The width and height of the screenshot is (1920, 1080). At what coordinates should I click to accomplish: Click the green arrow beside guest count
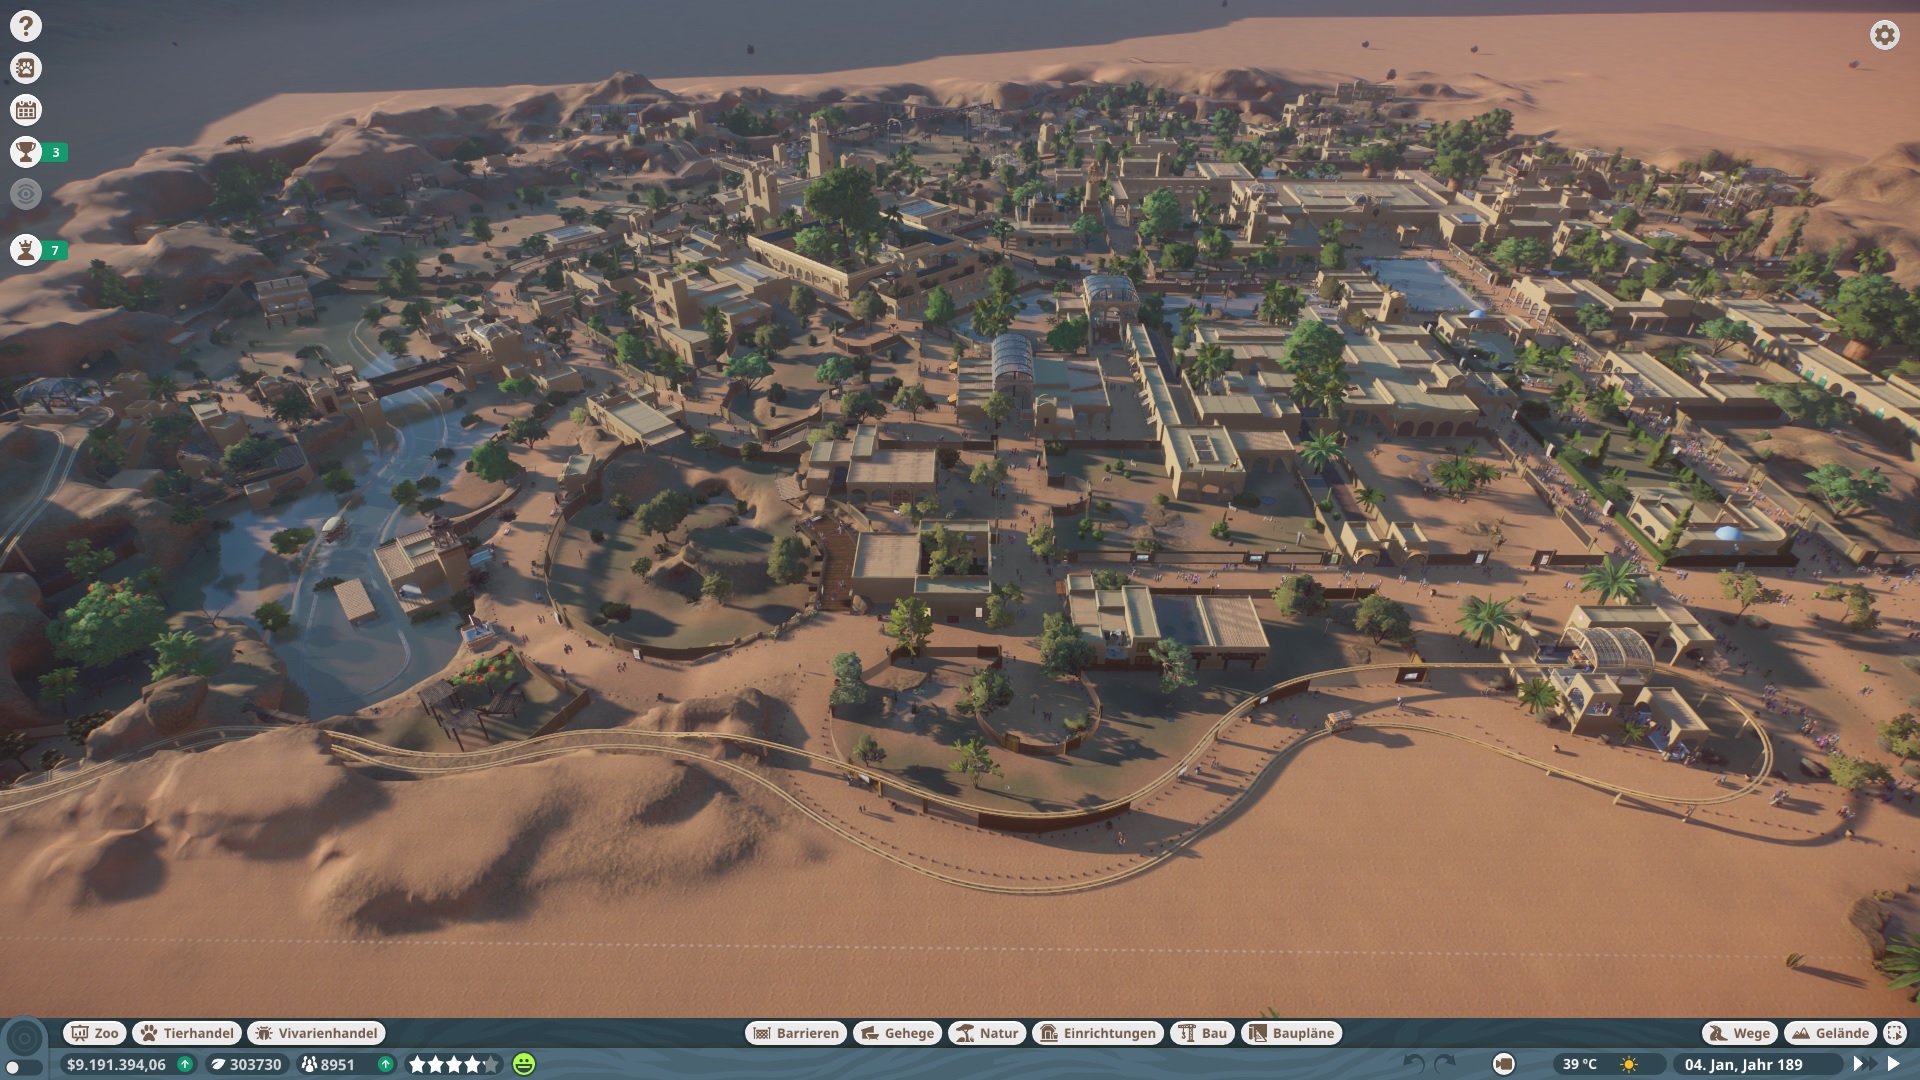(386, 1065)
